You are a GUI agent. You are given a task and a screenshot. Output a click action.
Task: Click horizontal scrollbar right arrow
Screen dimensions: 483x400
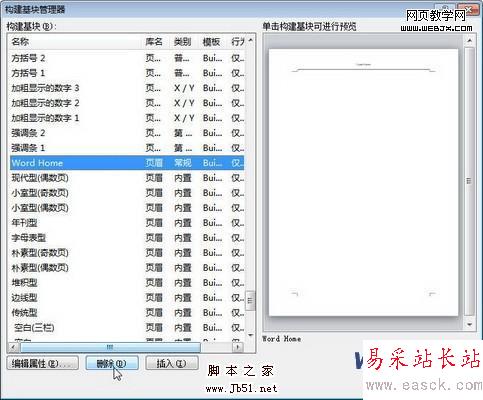[238, 347]
